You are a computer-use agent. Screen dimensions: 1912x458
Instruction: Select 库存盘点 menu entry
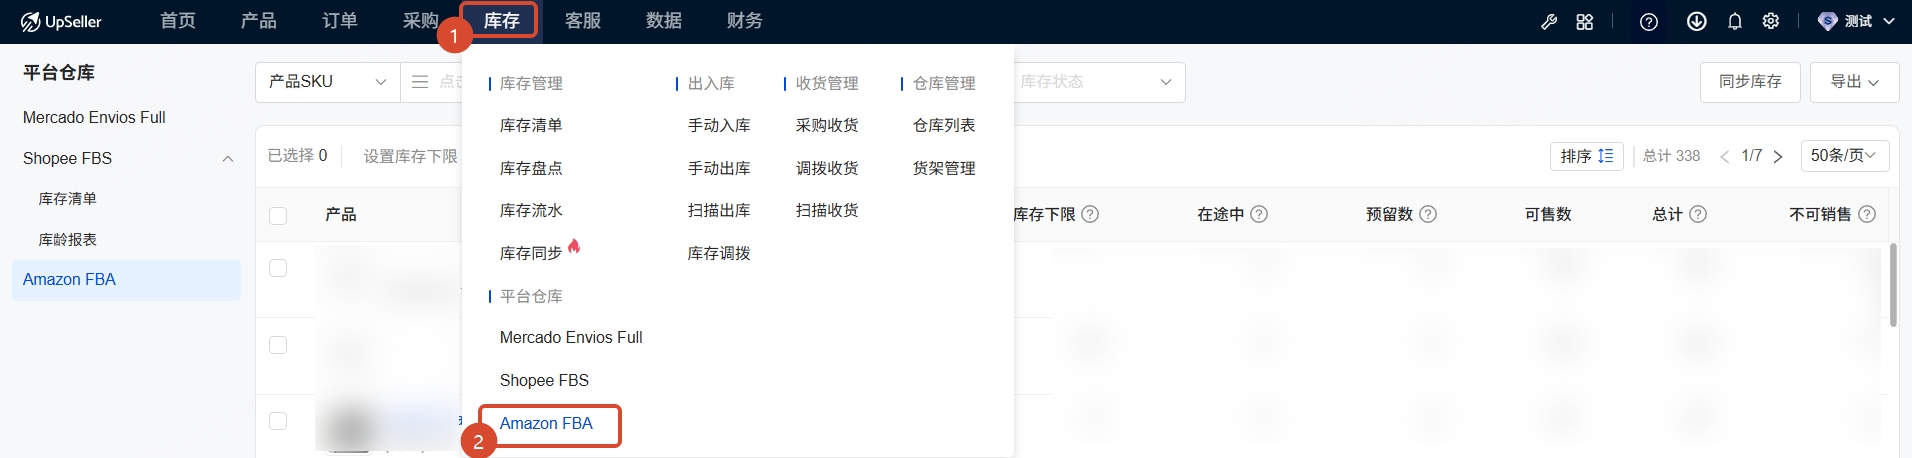coord(531,168)
